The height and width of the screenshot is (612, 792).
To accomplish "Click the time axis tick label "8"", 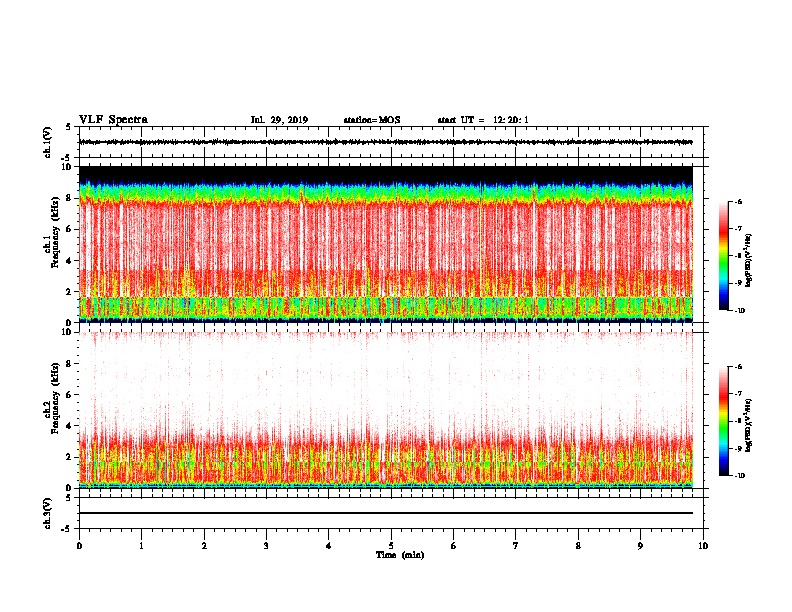I will point(578,546).
